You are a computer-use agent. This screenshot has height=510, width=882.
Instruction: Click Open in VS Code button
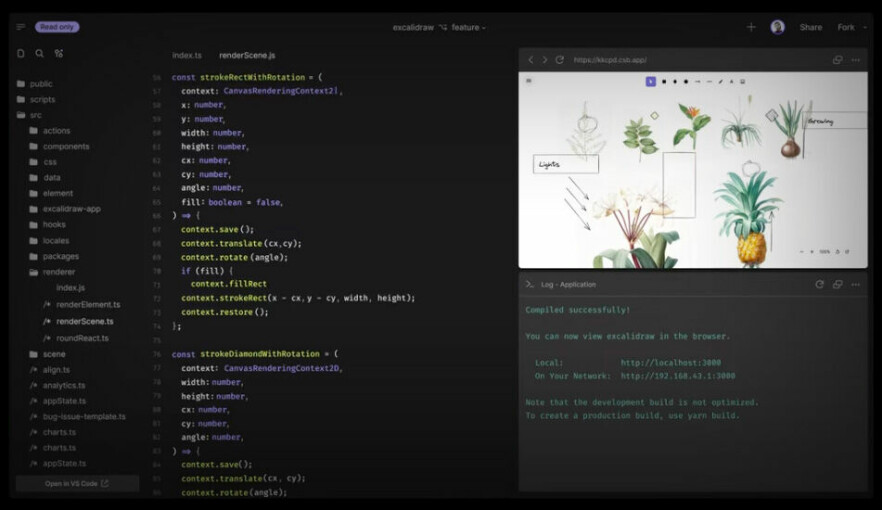click(77, 484)
